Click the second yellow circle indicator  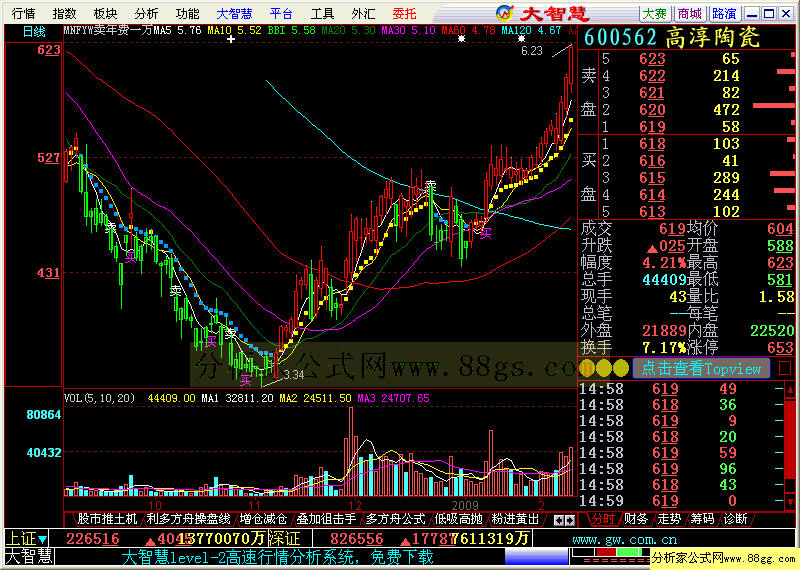click(x=604, y=368)
